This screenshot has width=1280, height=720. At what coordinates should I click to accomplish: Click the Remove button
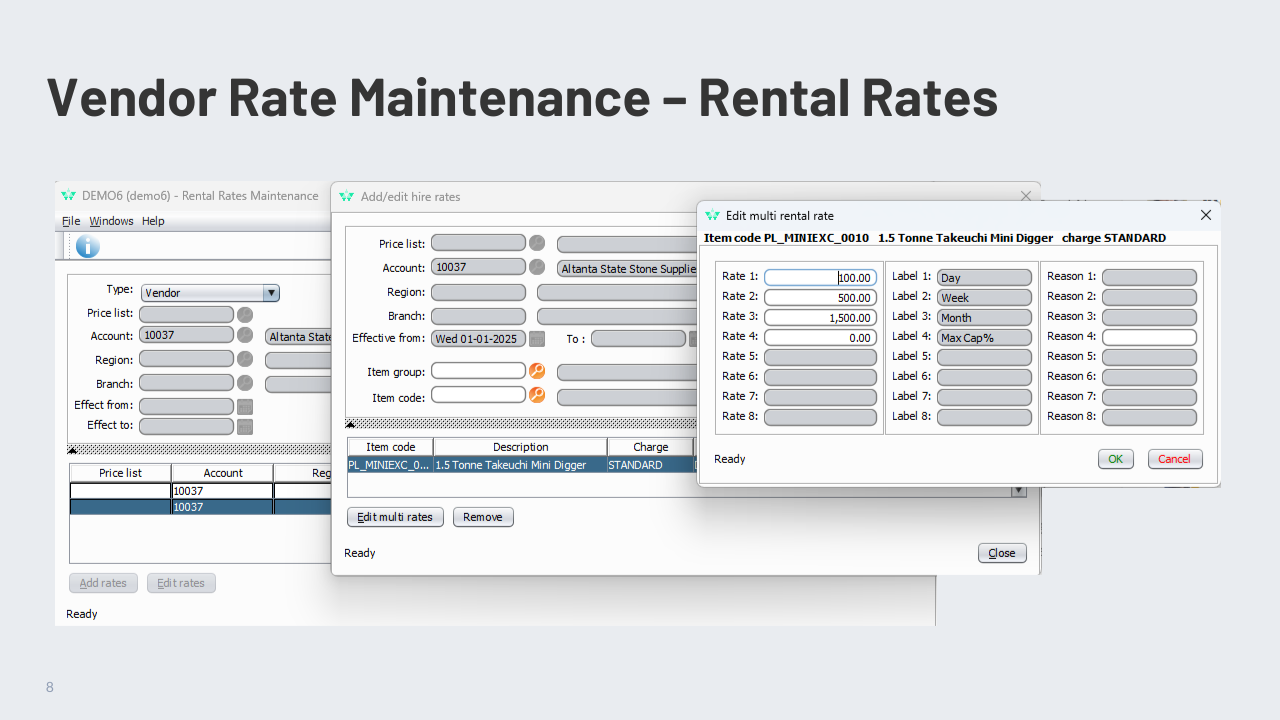pyautogui.click(x=483, y=517)
